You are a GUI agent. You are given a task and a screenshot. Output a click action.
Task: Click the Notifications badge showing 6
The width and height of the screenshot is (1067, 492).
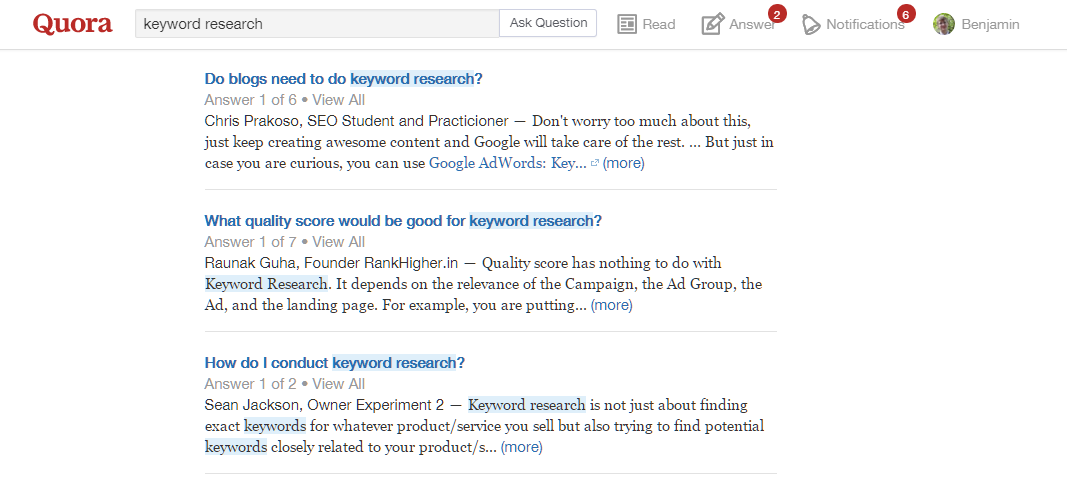(x=906, y=14)
